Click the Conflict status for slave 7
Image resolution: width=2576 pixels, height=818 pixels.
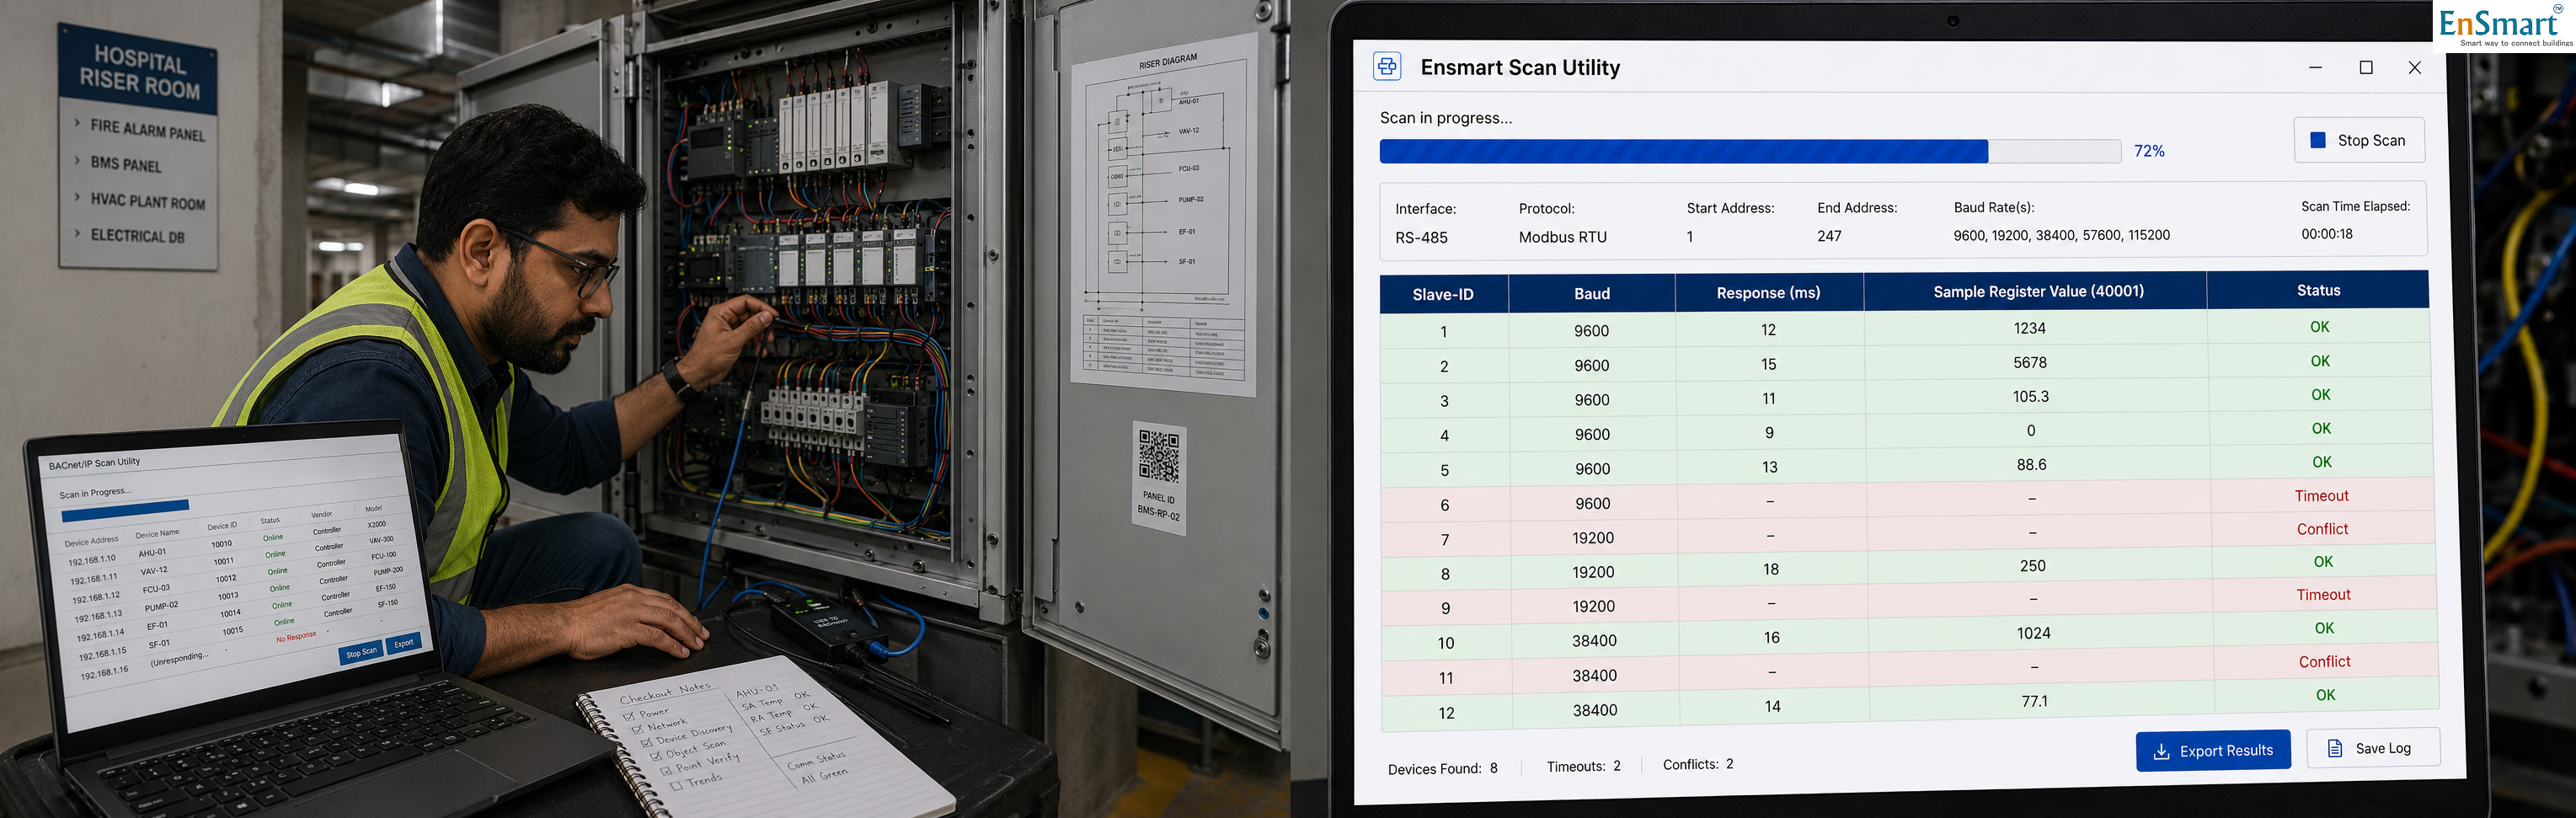(x=2322, y=529)
